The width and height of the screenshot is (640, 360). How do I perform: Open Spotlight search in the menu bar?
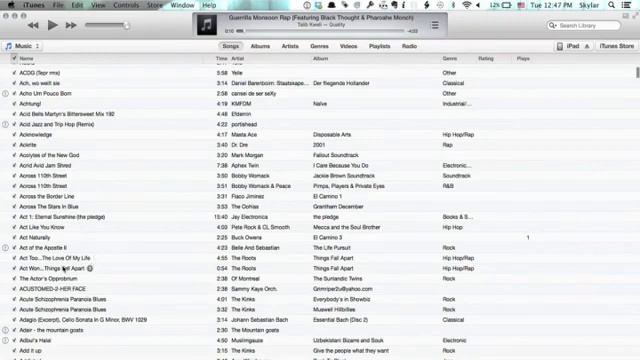pos(611,5)
